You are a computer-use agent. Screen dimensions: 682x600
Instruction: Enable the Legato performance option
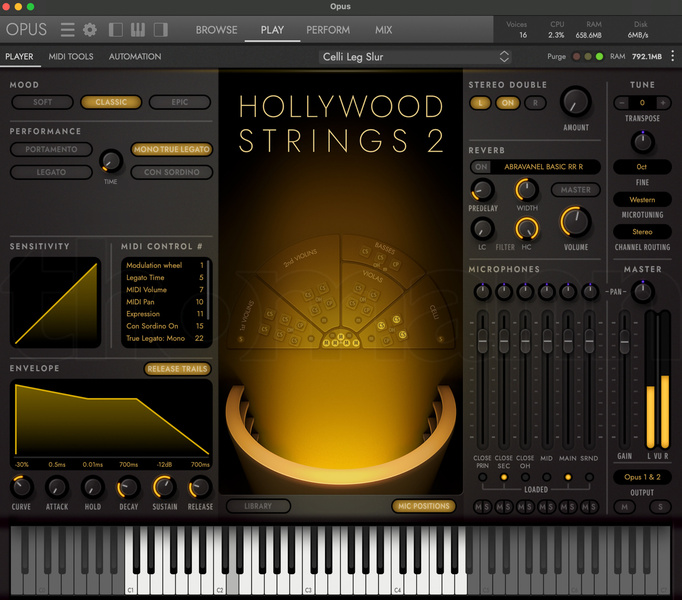tap(51, 172)
